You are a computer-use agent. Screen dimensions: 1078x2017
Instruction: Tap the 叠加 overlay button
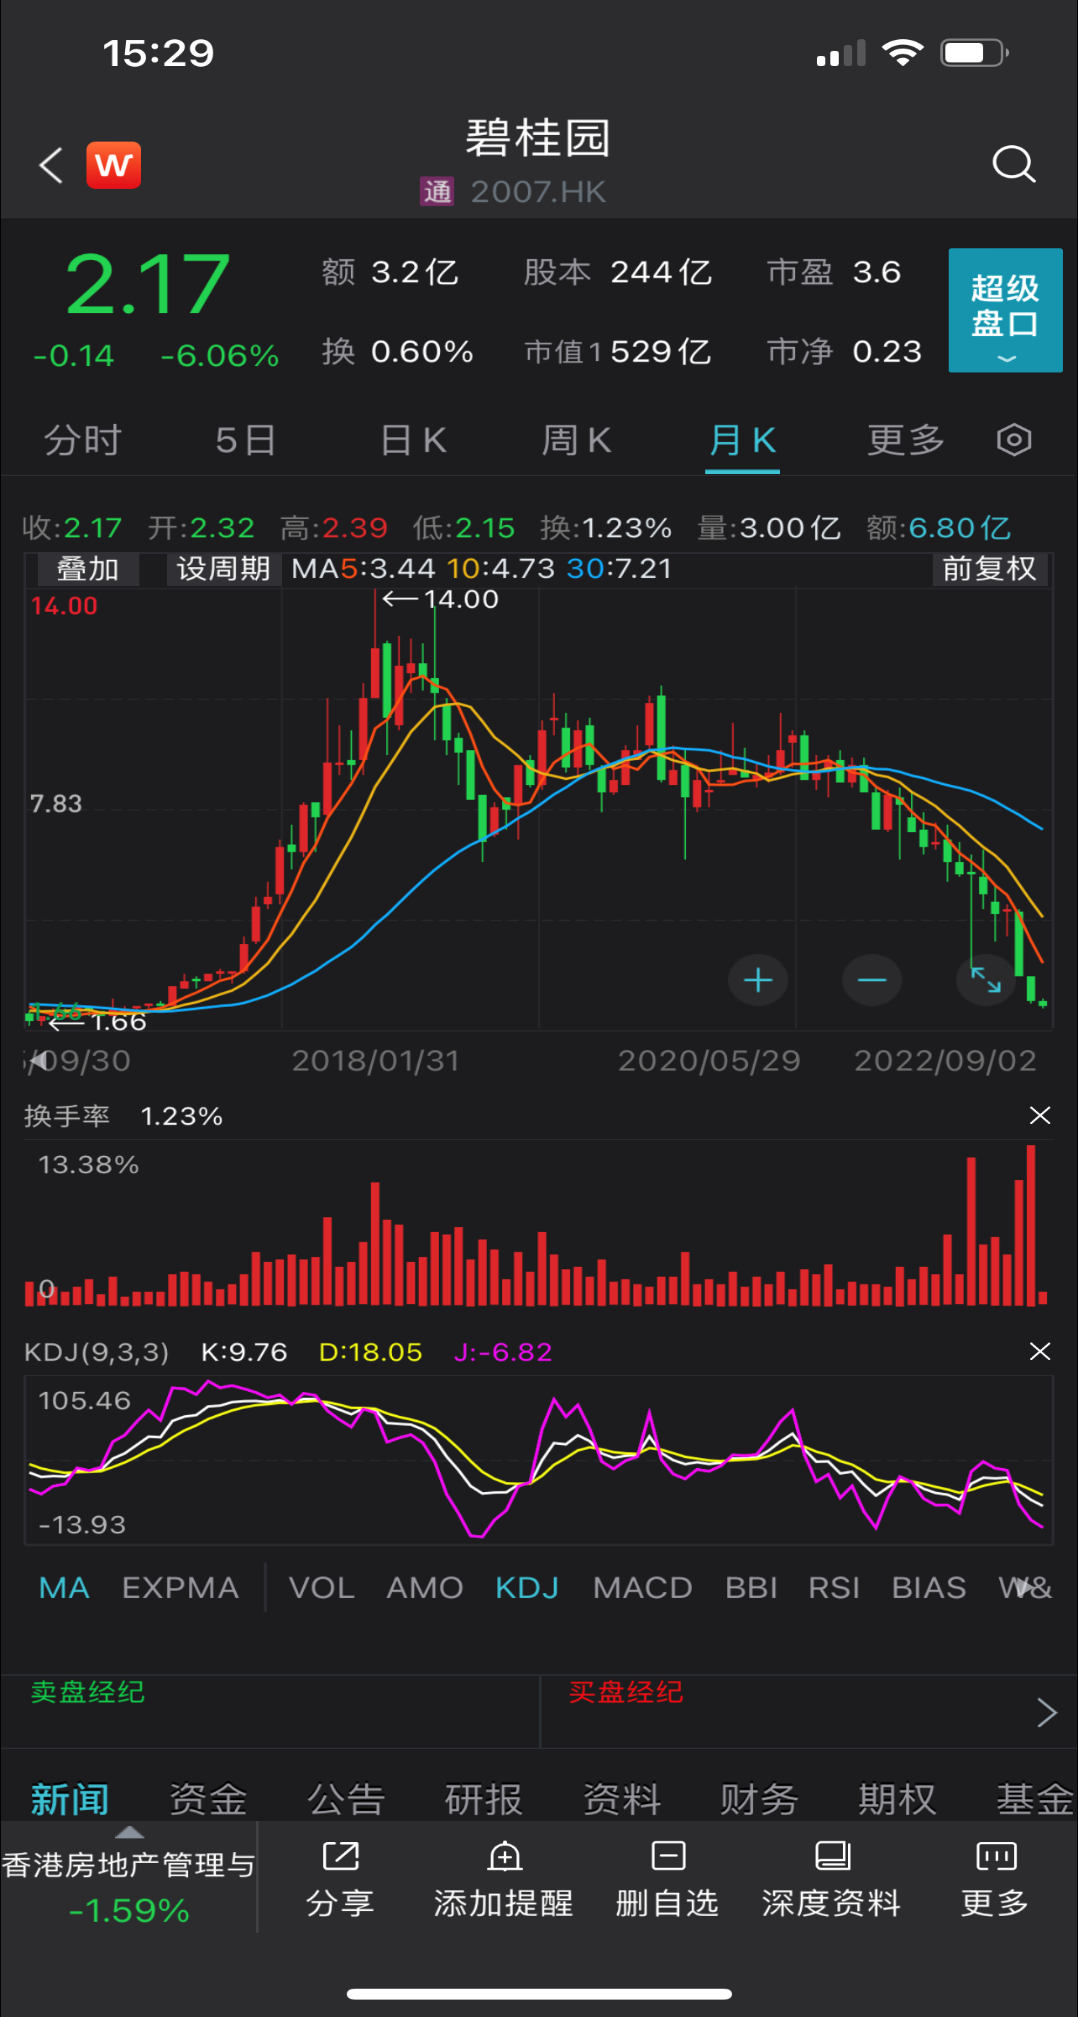pyautogui.click(x=88, y=569)
